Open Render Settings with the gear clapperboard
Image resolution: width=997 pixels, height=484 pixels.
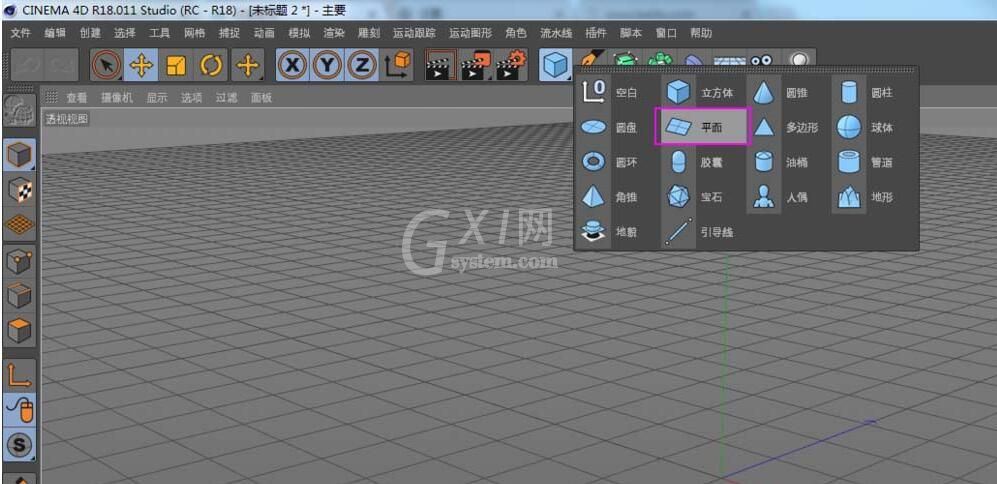pyautogui.click(x=511, y=65)
